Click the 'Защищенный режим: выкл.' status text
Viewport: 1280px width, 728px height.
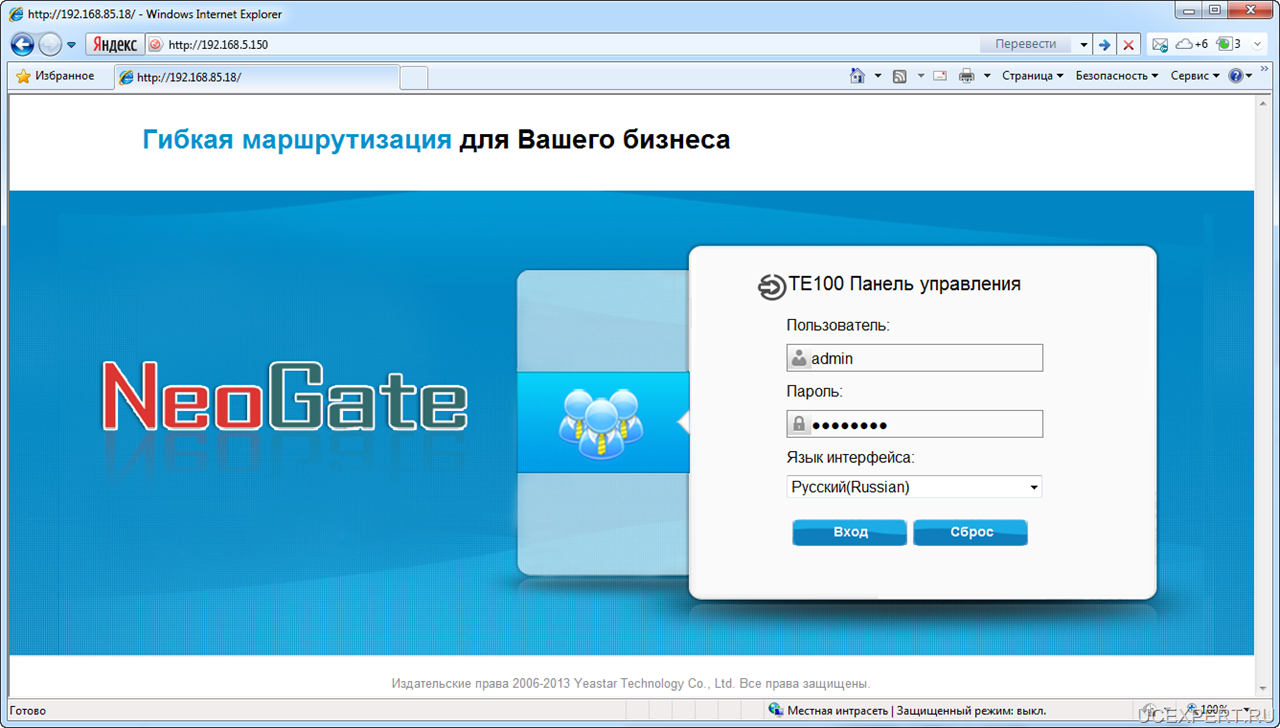pos(971,711)
